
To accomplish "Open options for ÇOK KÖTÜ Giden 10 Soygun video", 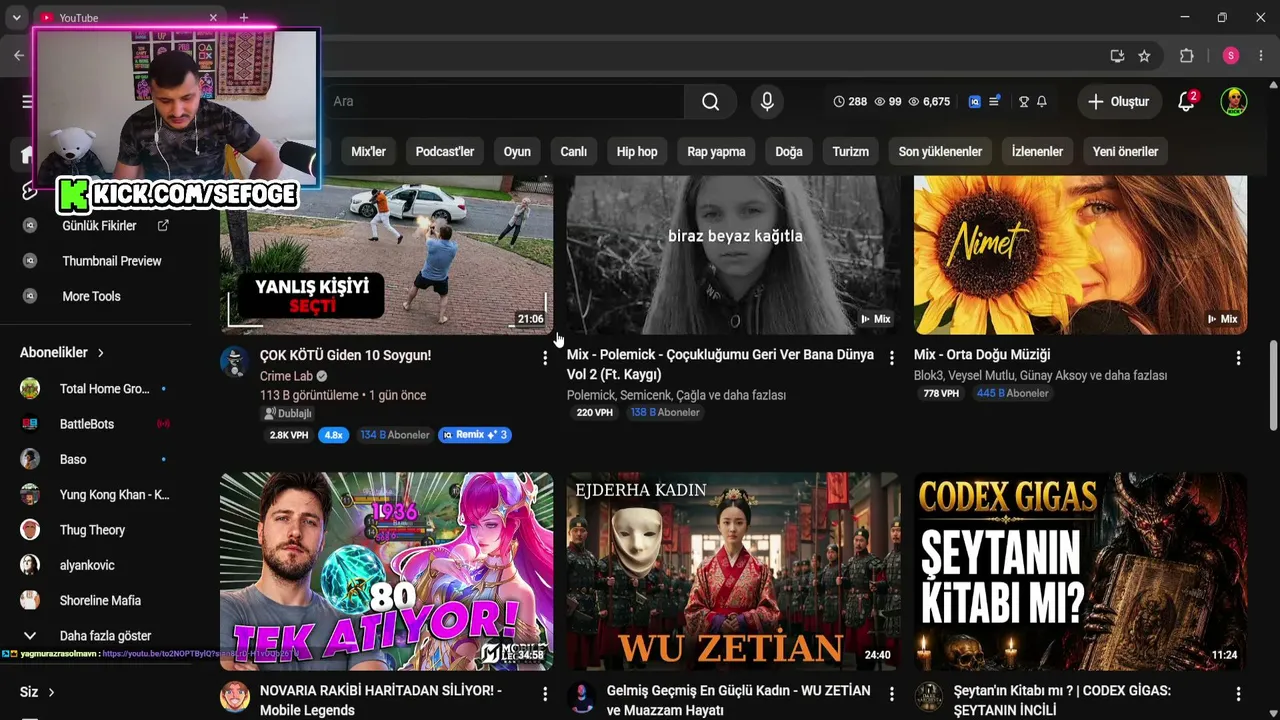I will point(545,357).
